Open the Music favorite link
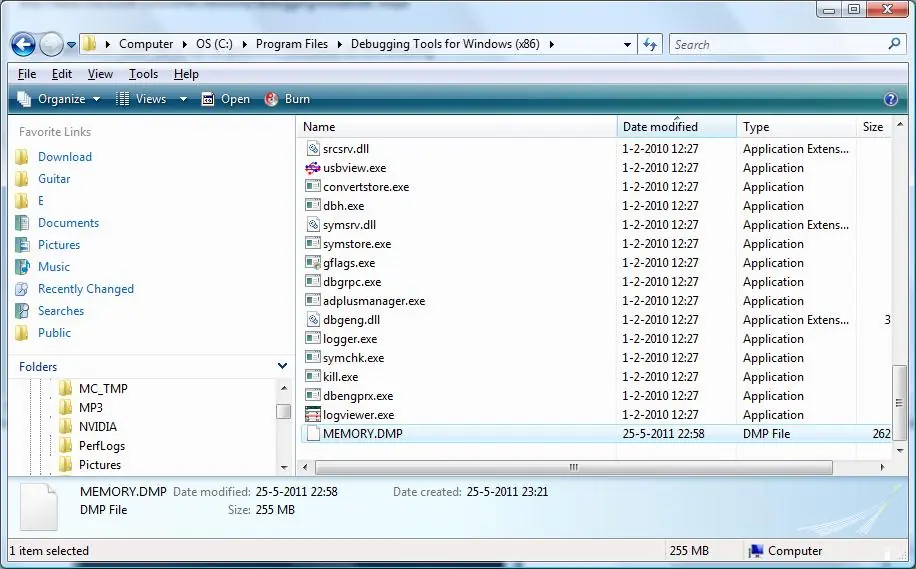This screenshot has width=916, height=569. coord(54,267)
